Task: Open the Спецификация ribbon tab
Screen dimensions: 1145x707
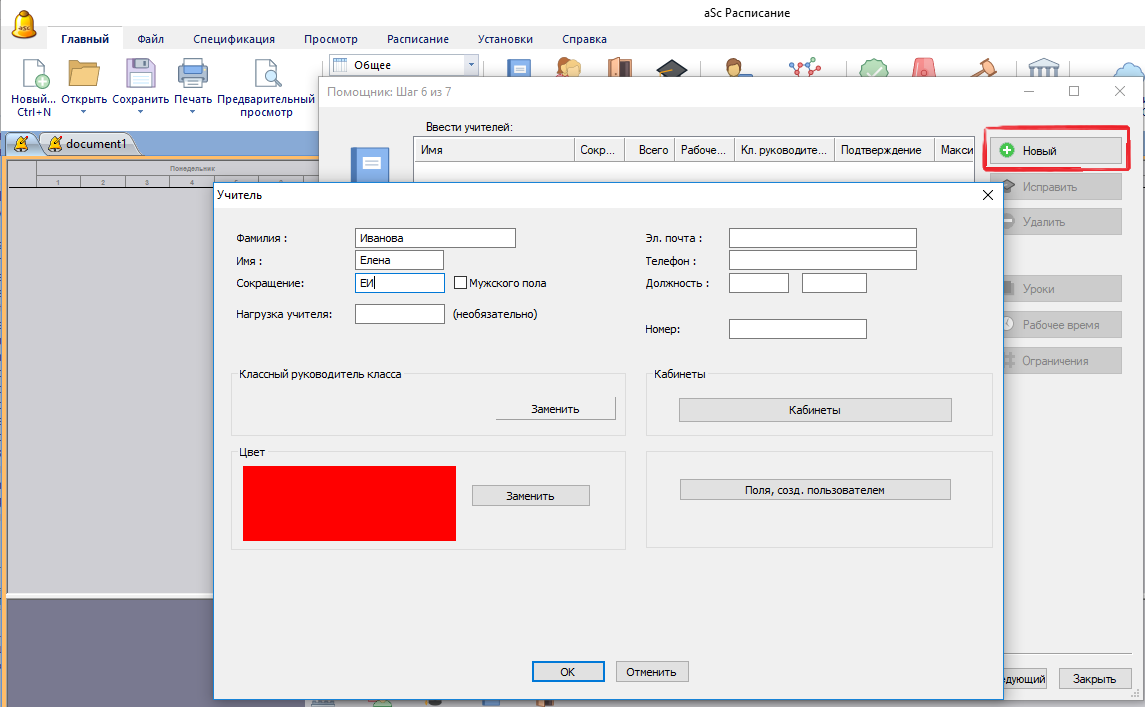Action: click(x=234, y=39)
